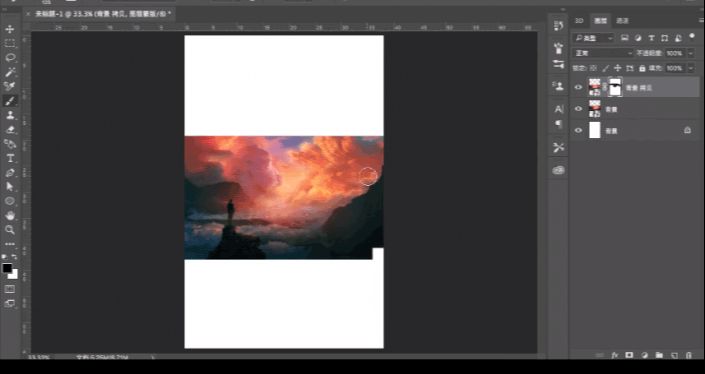Open the Character panel icon
Screen dimensions: 705x374
pyautogui.click(x=558, y=109)
